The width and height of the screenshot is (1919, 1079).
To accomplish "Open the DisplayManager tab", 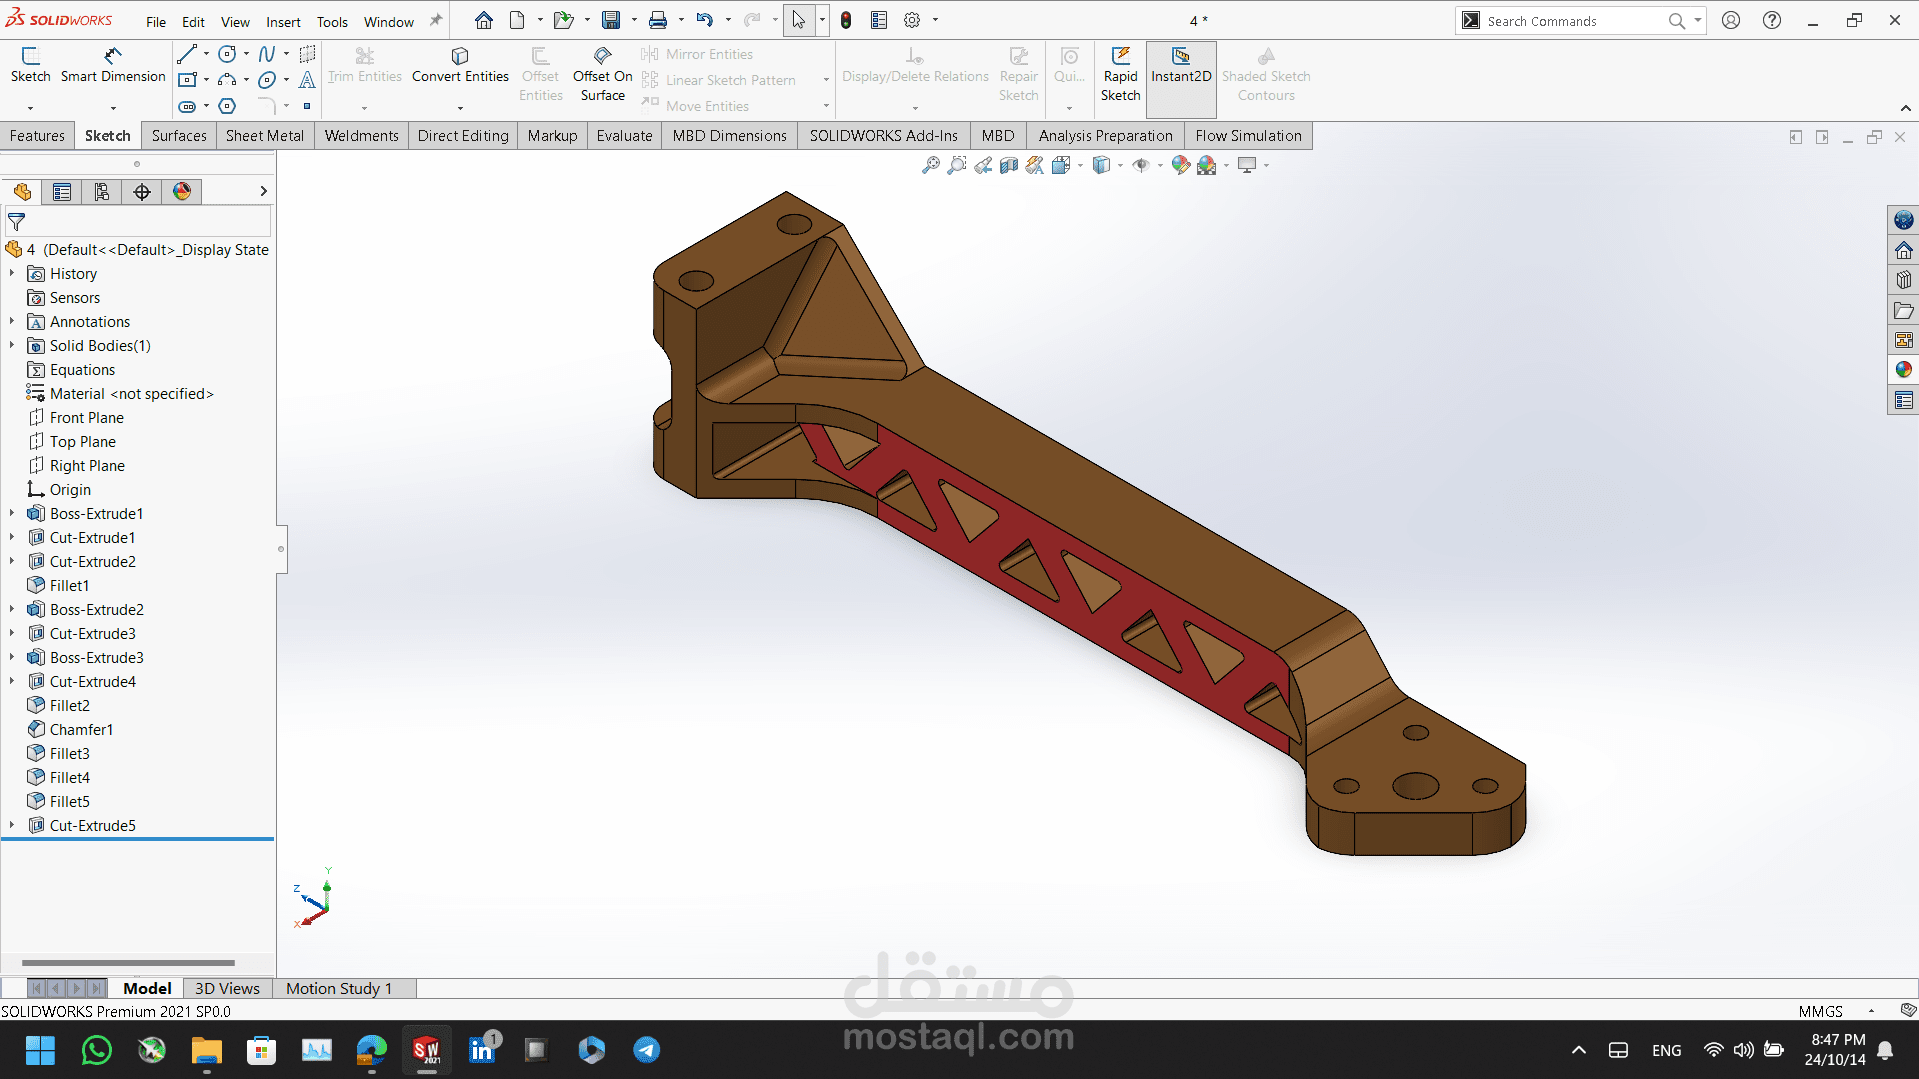I will pyautogui.click(x=182, y=192).
